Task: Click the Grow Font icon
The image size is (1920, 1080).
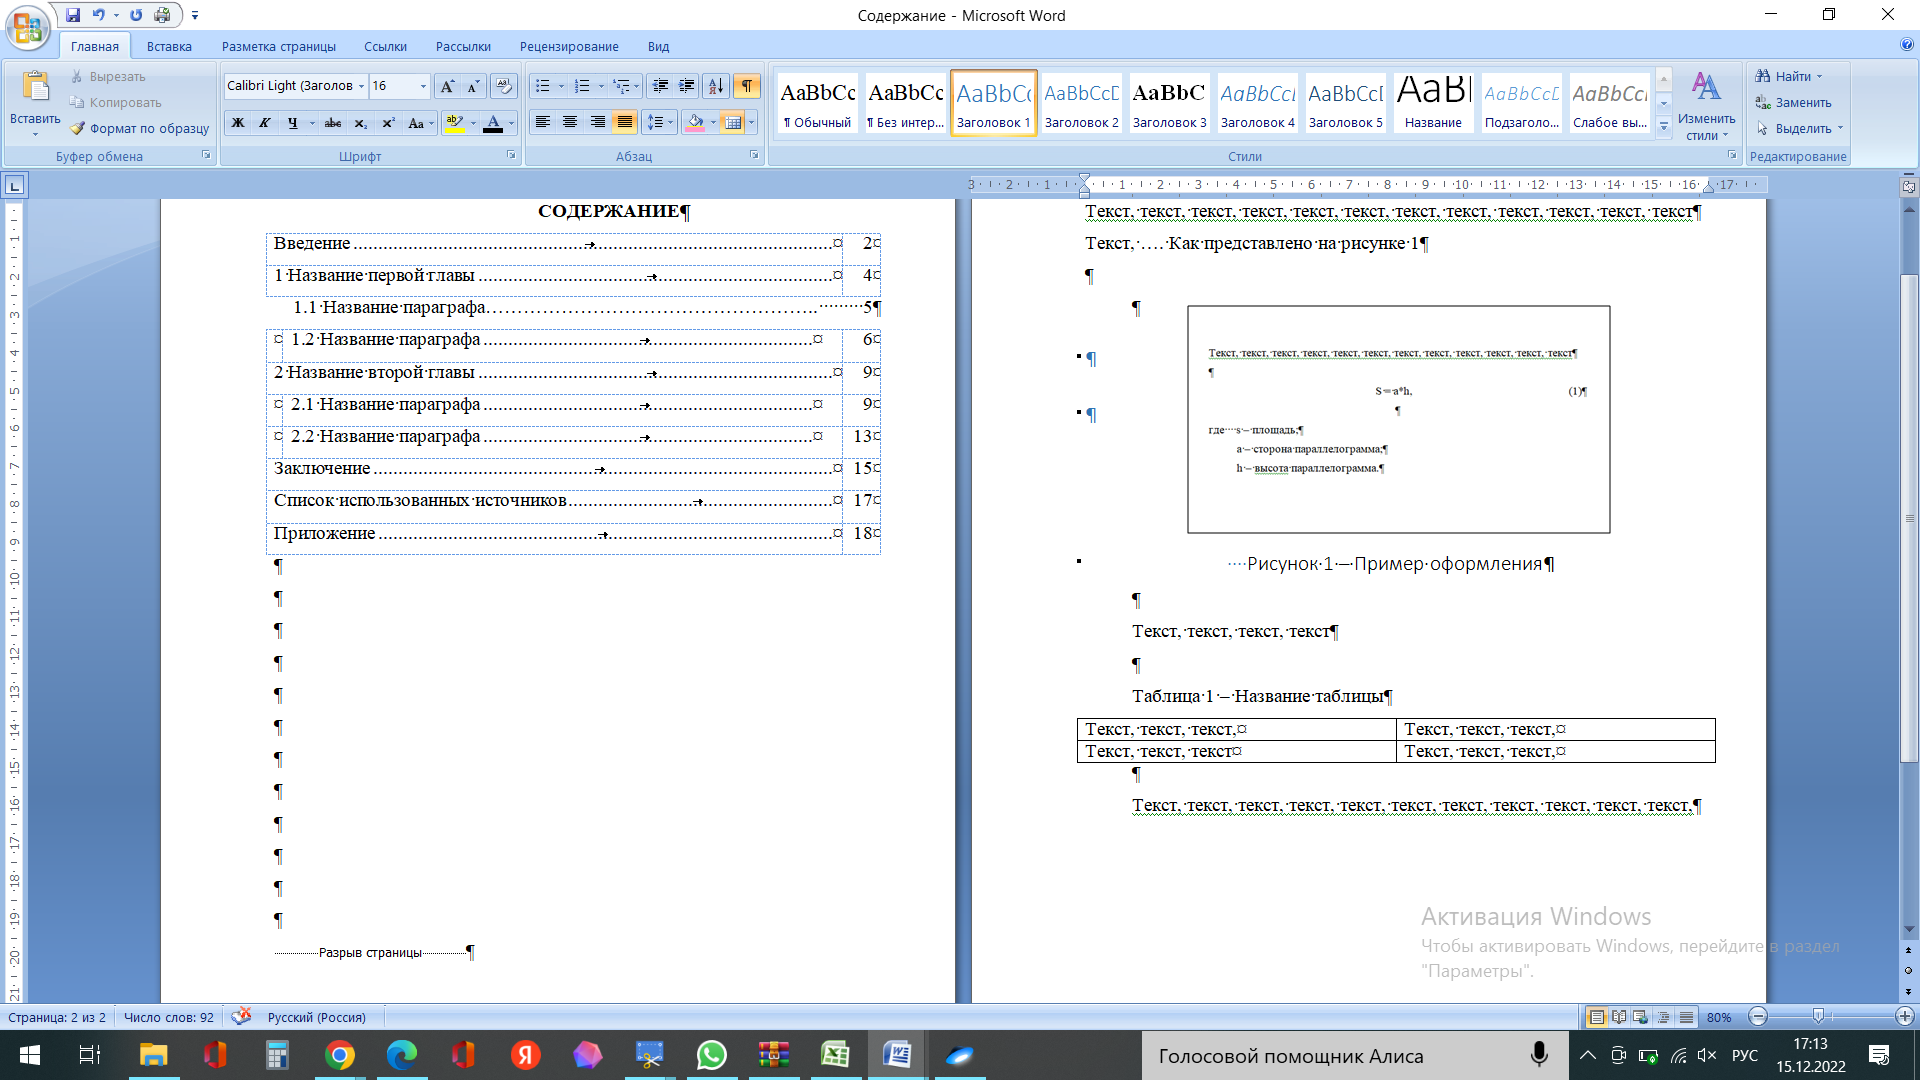Action: point(447,86)
